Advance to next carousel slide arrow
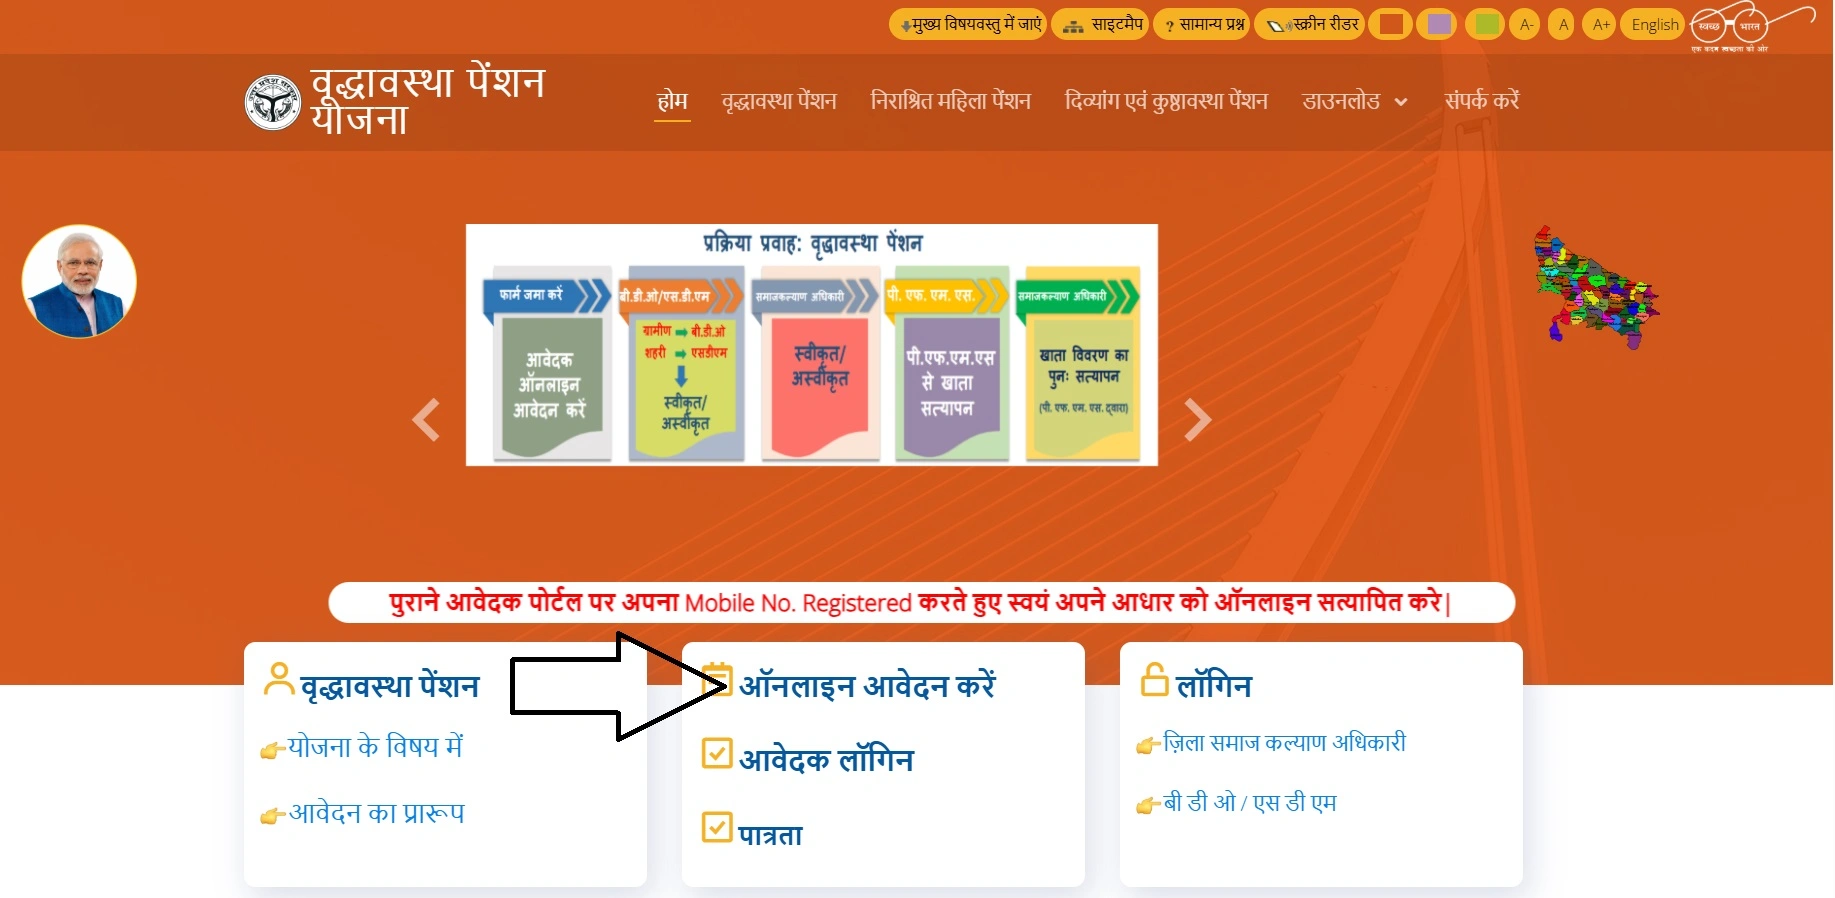 [1197, 419]
